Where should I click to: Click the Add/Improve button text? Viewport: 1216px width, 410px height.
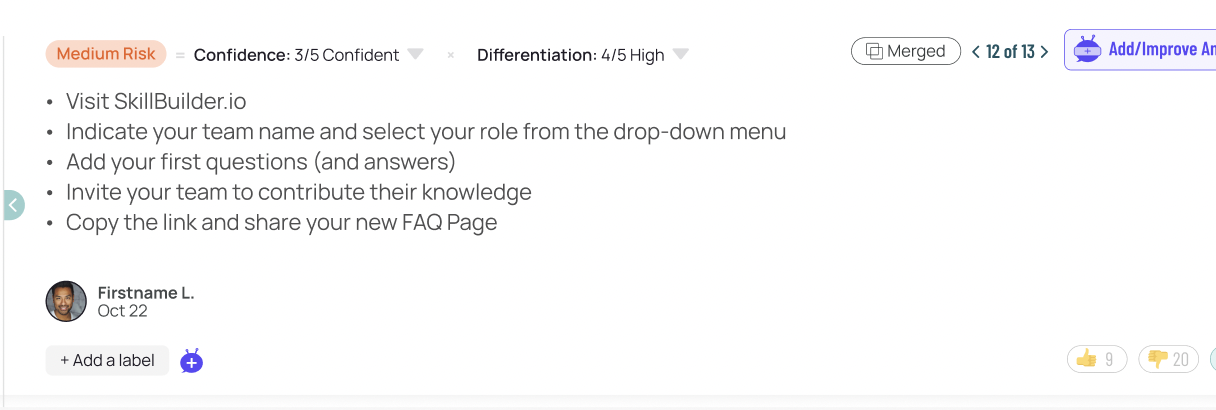pyautogui.click(x=1161, y=49)
